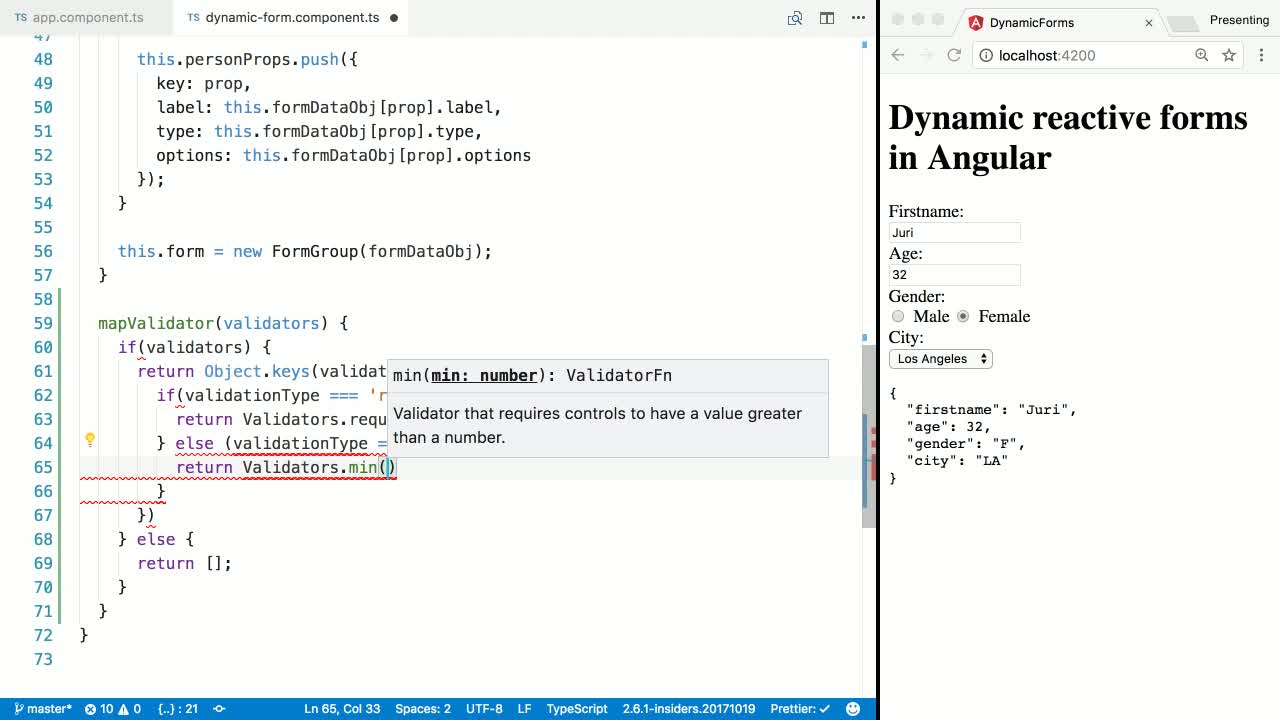Click the feedback smiley icon

coord(853,708)
